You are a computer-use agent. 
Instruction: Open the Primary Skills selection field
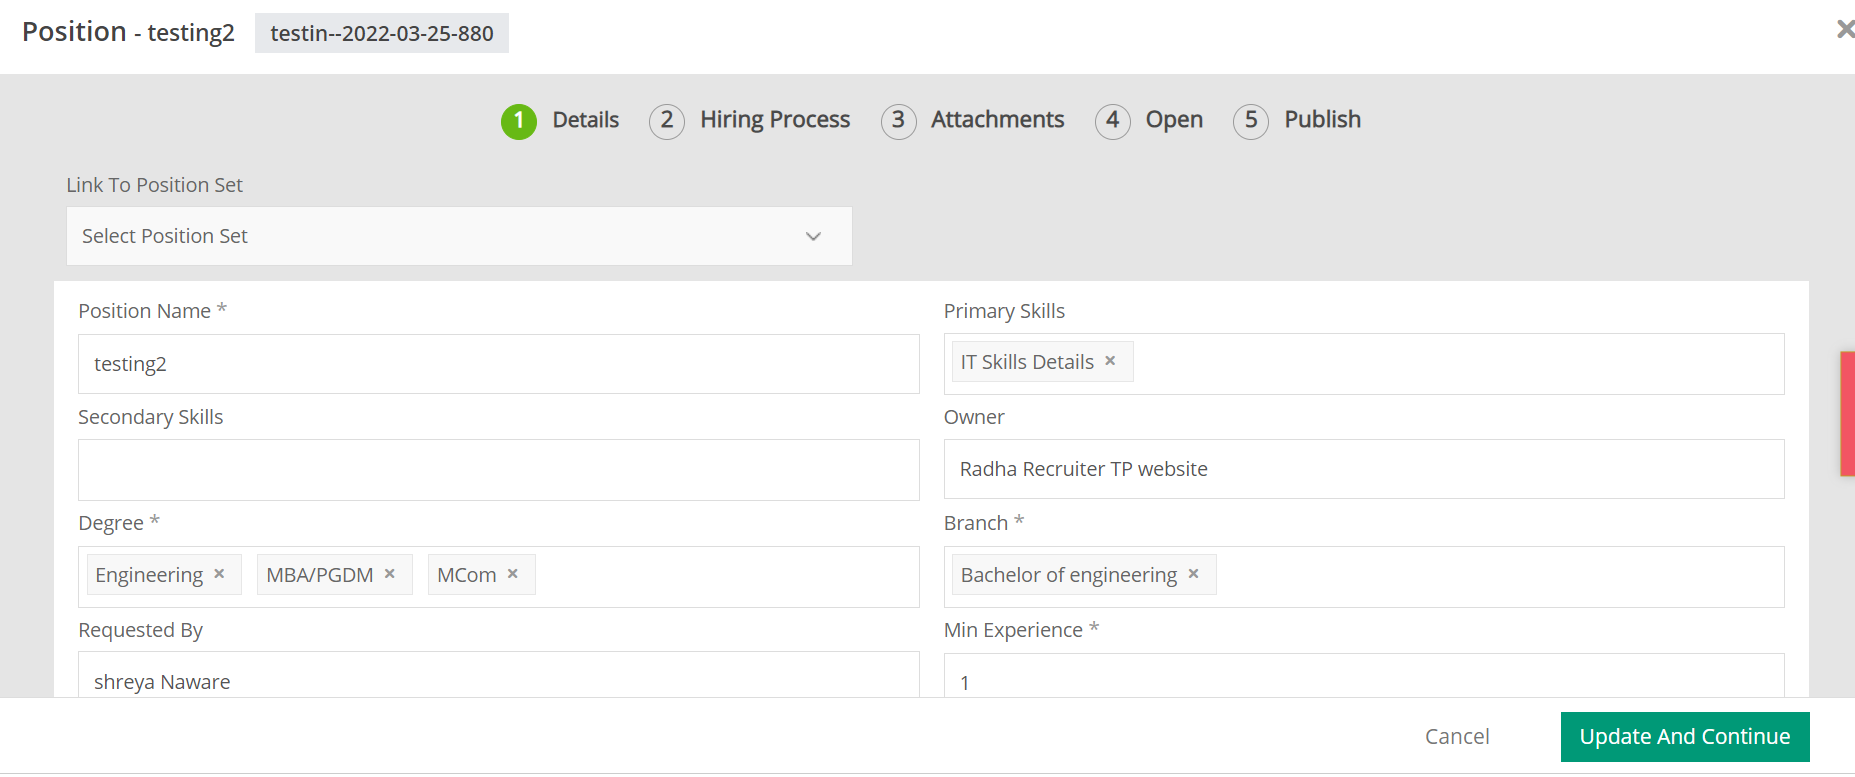point(1450,364)
